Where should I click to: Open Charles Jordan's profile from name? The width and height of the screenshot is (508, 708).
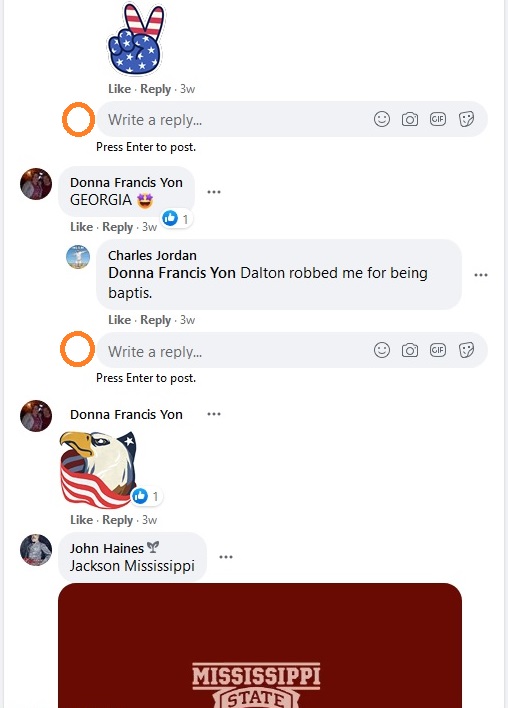click(152, 256)
